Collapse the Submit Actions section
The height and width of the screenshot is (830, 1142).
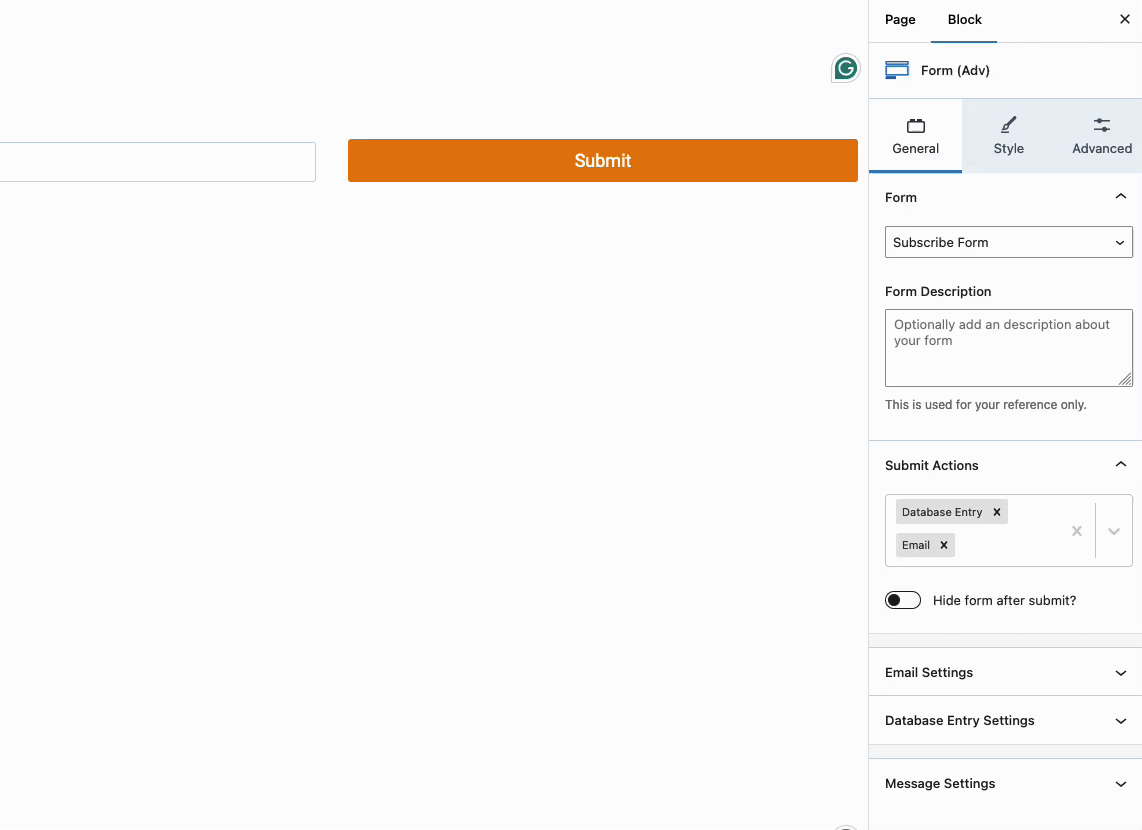[1121, 465]
